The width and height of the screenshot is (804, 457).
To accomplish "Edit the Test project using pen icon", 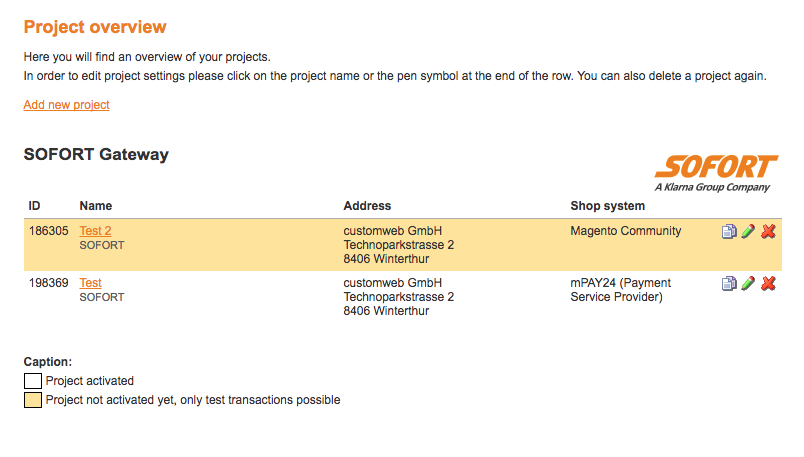I will (x=748, y=283).
